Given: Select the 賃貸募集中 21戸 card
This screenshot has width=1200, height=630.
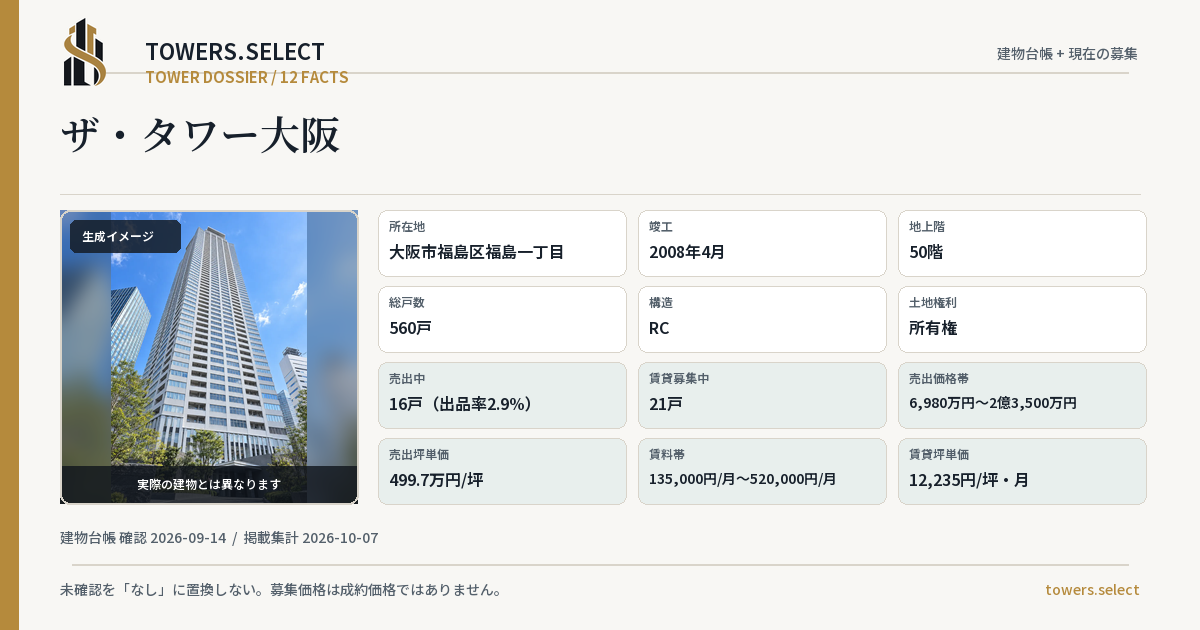Looking at the screenshot, I should [x=762, y=395].
